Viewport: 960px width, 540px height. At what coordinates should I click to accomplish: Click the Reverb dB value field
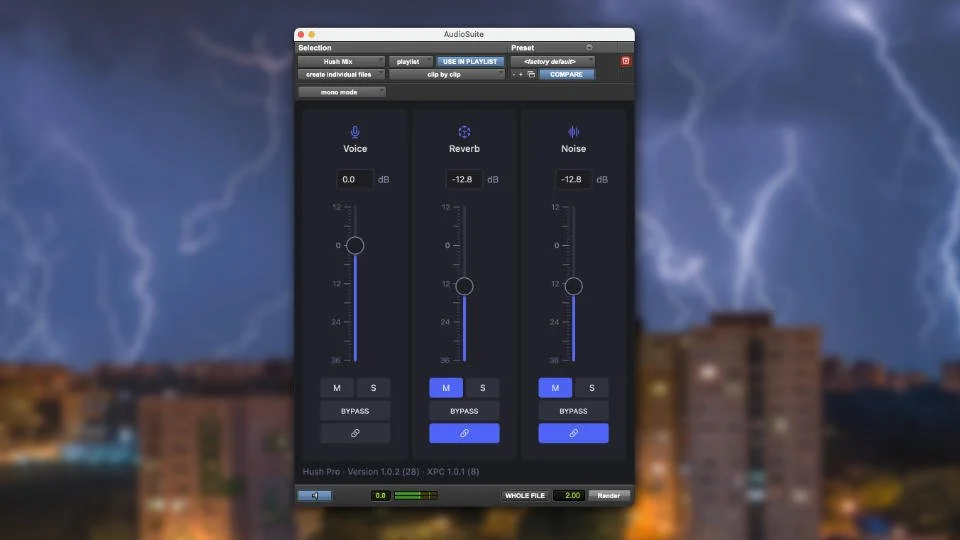463,179
